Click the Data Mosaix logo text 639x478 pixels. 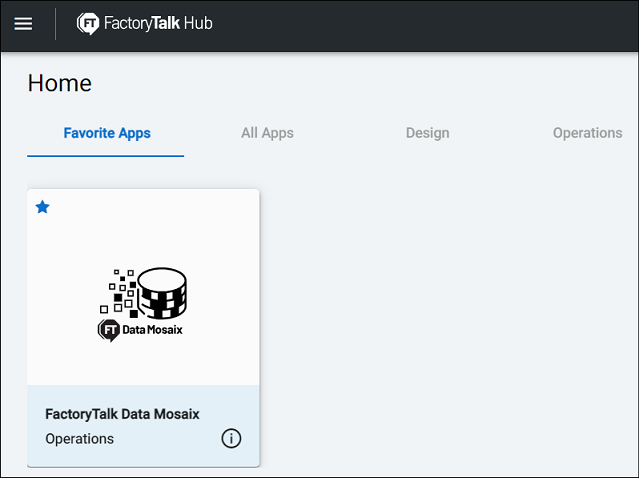[152, 330]
